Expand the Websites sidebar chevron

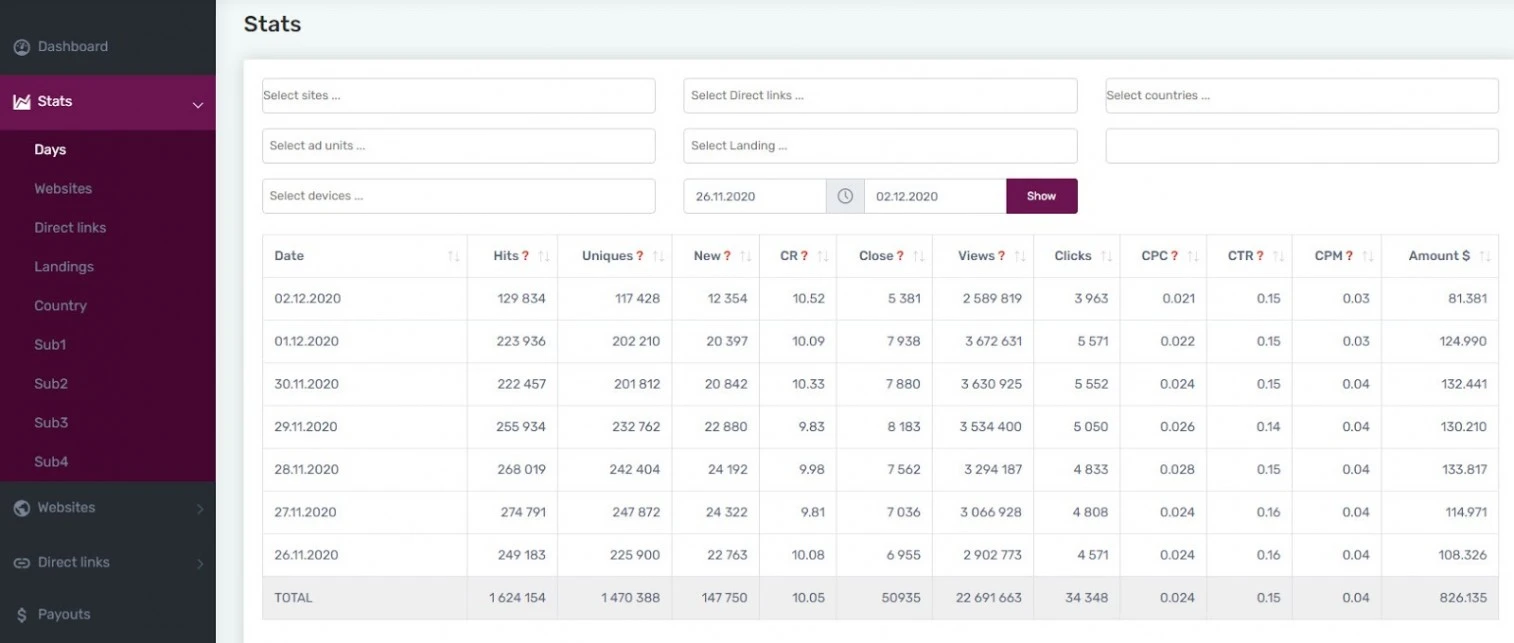(199, 510)
